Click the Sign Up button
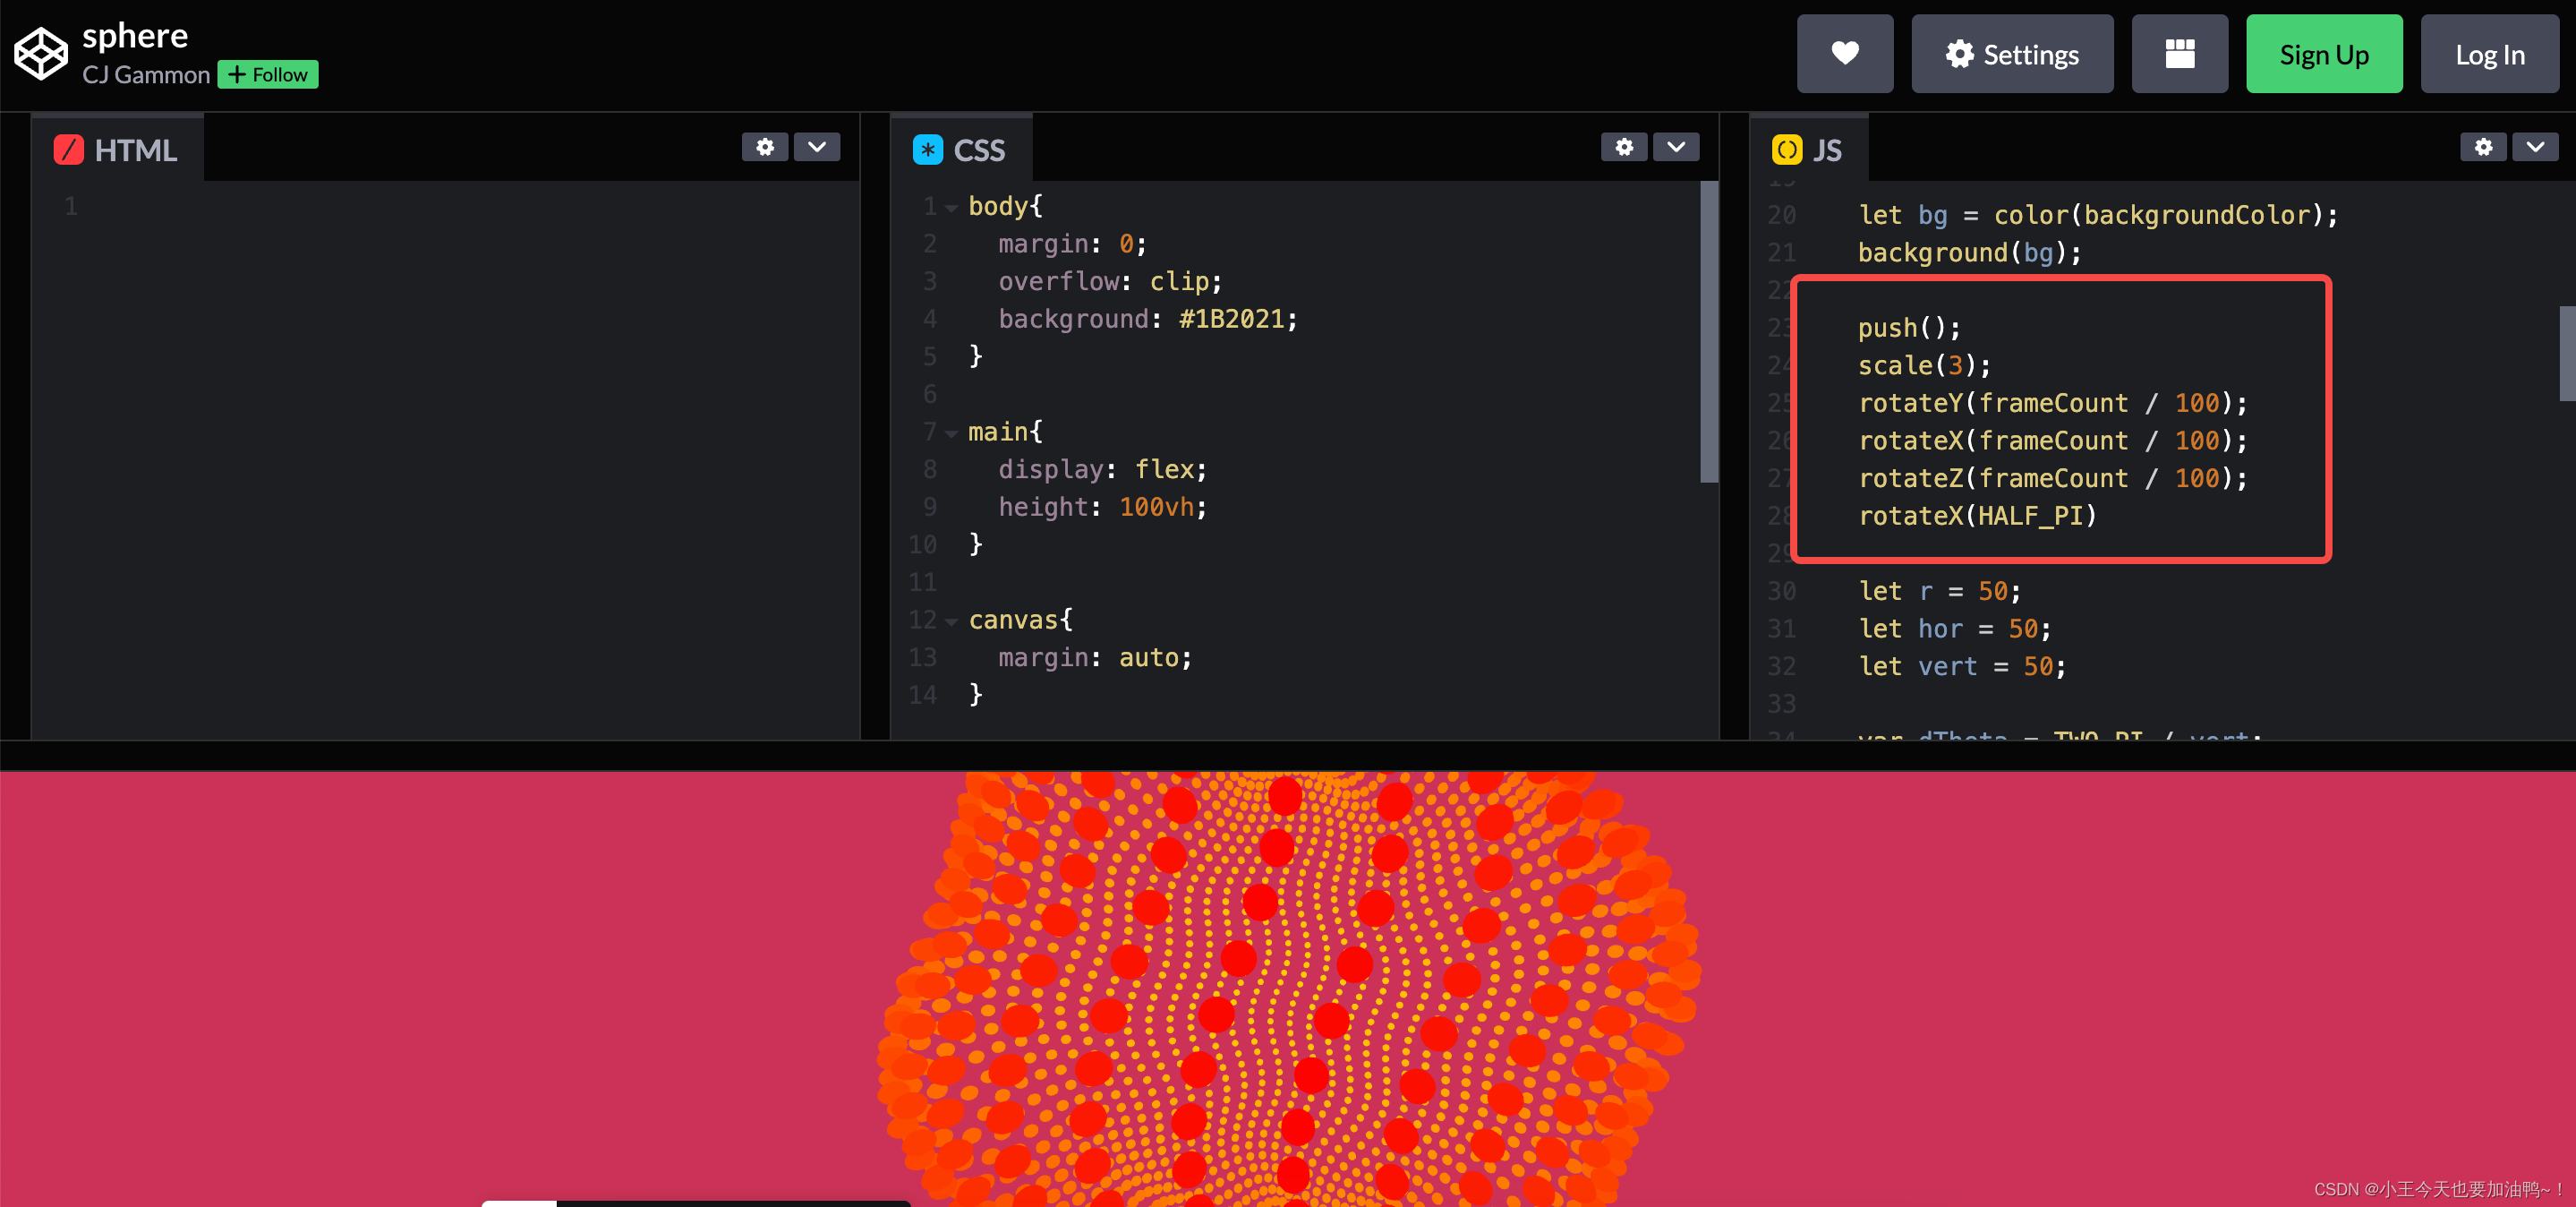This screenshot has width=2576, height=1207. click(x=2323, y=54)
